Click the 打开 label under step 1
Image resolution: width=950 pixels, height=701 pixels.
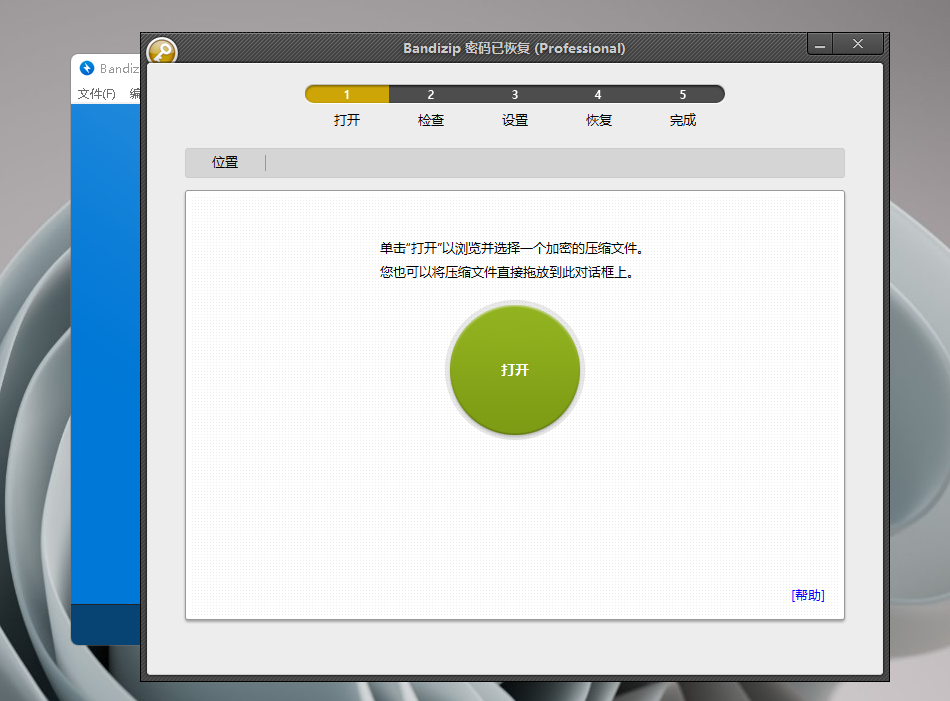pyautogui.click(x=347, y=120)
